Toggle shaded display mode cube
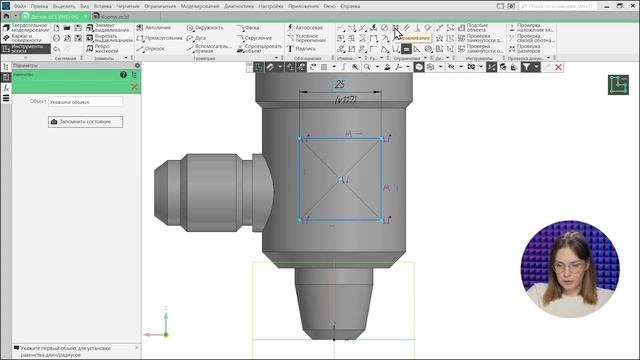Screen dimensions: 640x360 (x=419, y=67)
